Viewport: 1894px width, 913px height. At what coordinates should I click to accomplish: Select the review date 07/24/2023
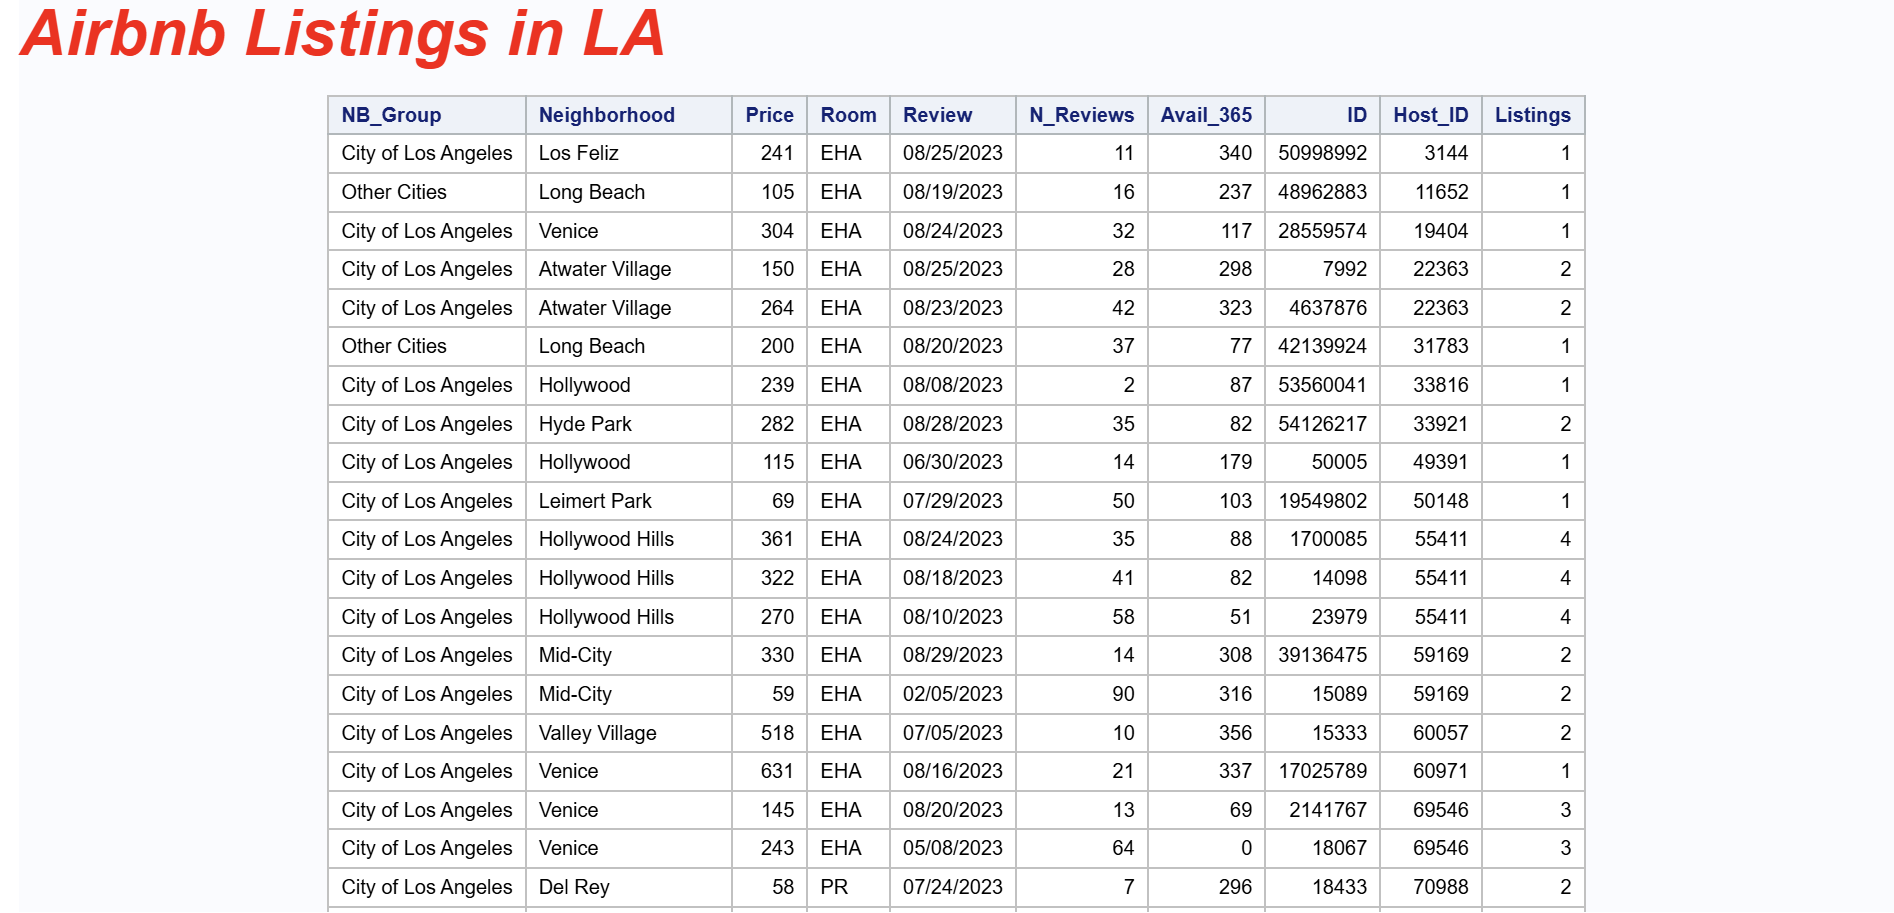click(x=953, y=887)
